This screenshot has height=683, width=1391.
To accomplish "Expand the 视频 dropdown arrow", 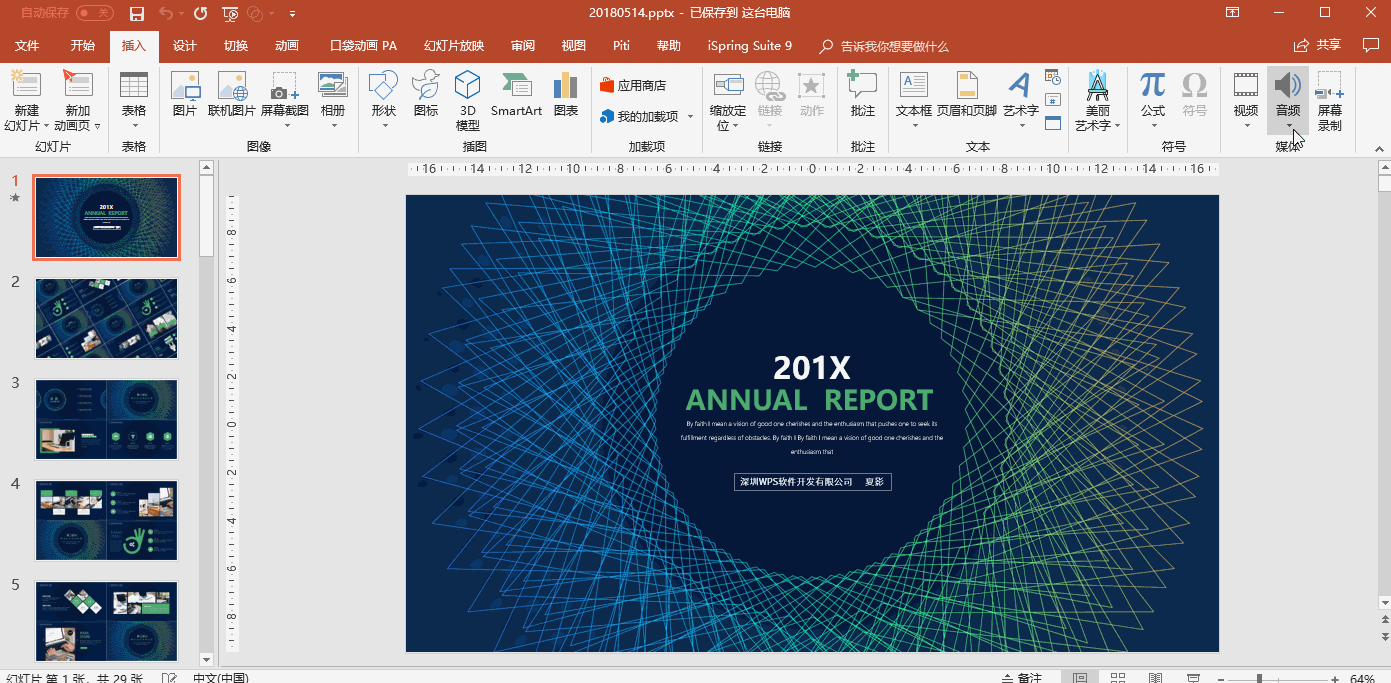I will (x=1246, y=126).
